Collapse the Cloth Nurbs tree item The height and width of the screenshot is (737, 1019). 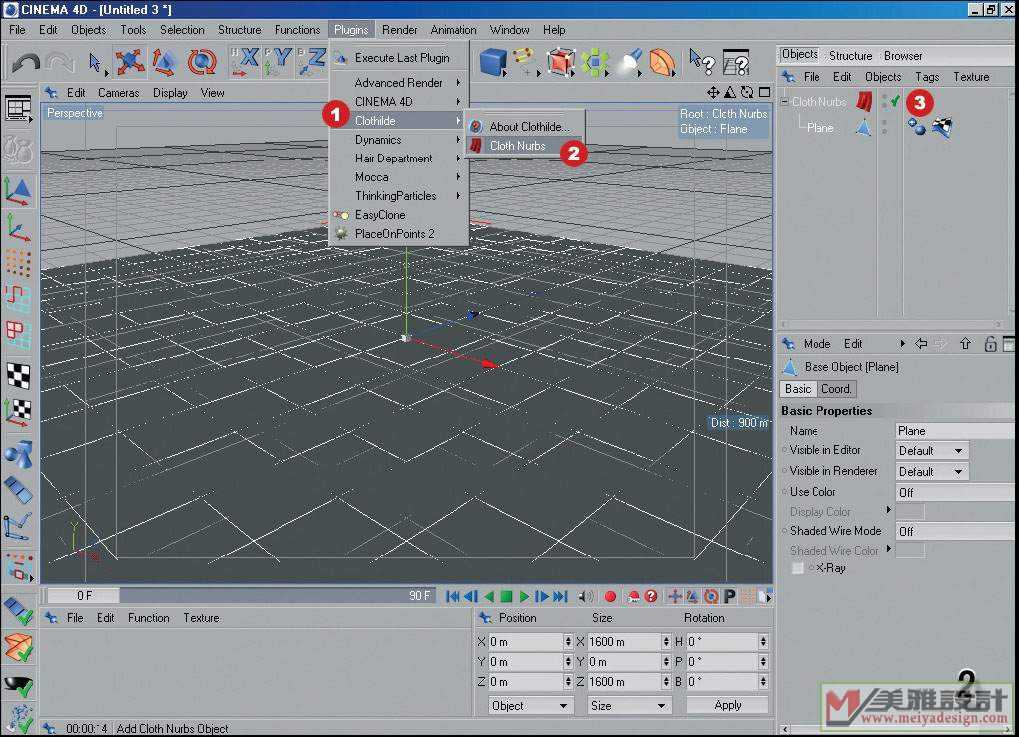(784, 102)
